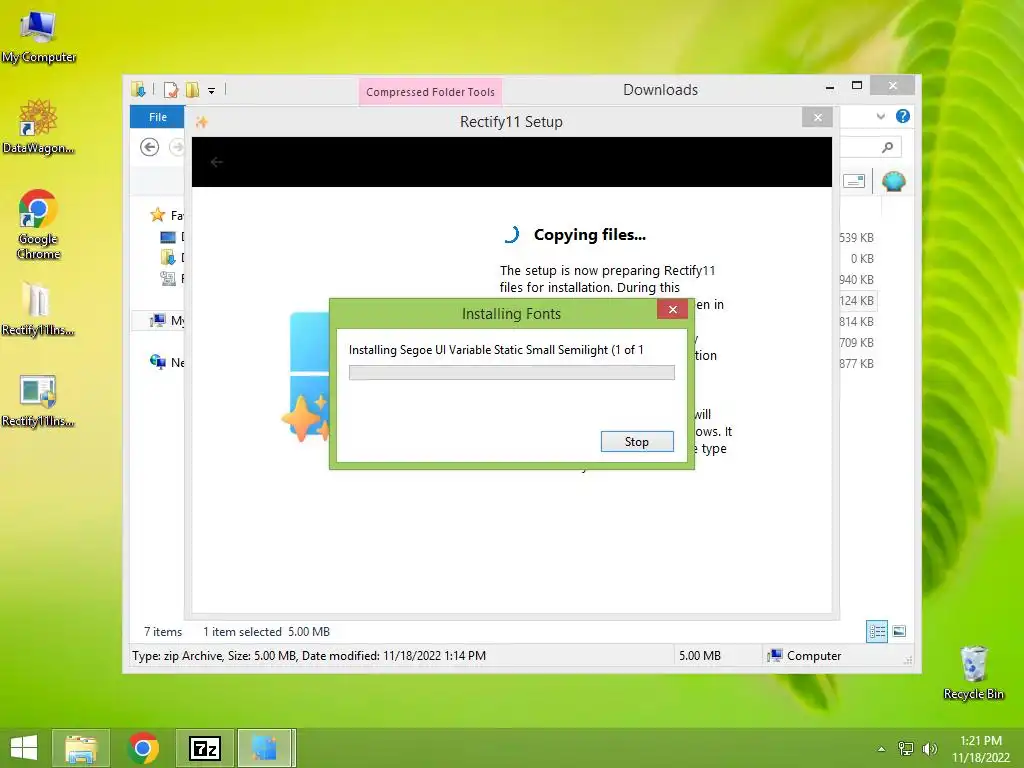Close the Installing Fonts dialog
The width and height of the screenshot is (1024, 768).
click(x=672, y=310)
